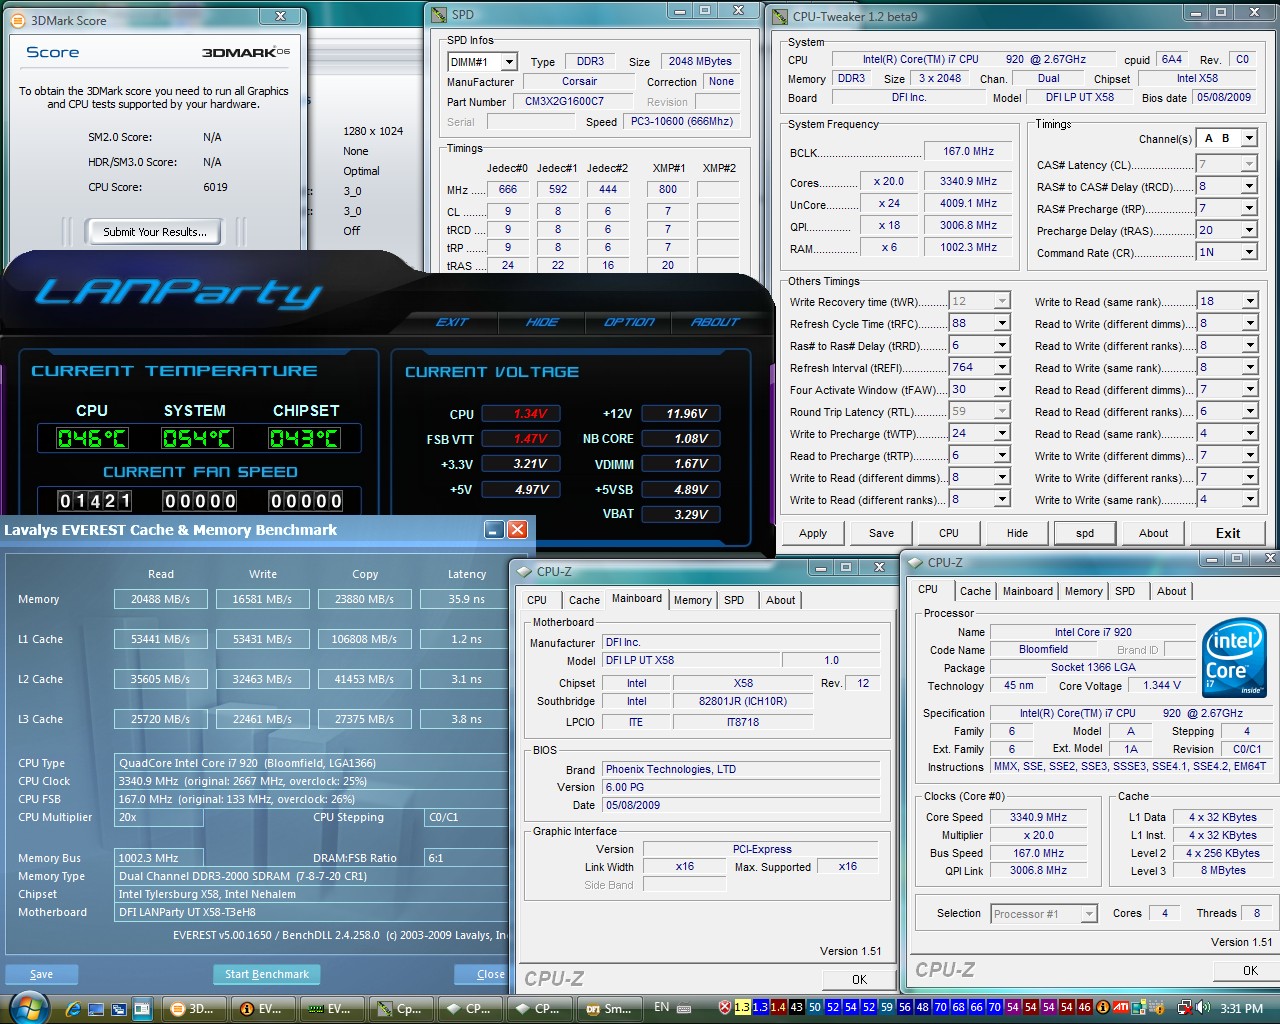
Task: Click the CPU temperature 046°C readout
Action: [x=92, y=438]
